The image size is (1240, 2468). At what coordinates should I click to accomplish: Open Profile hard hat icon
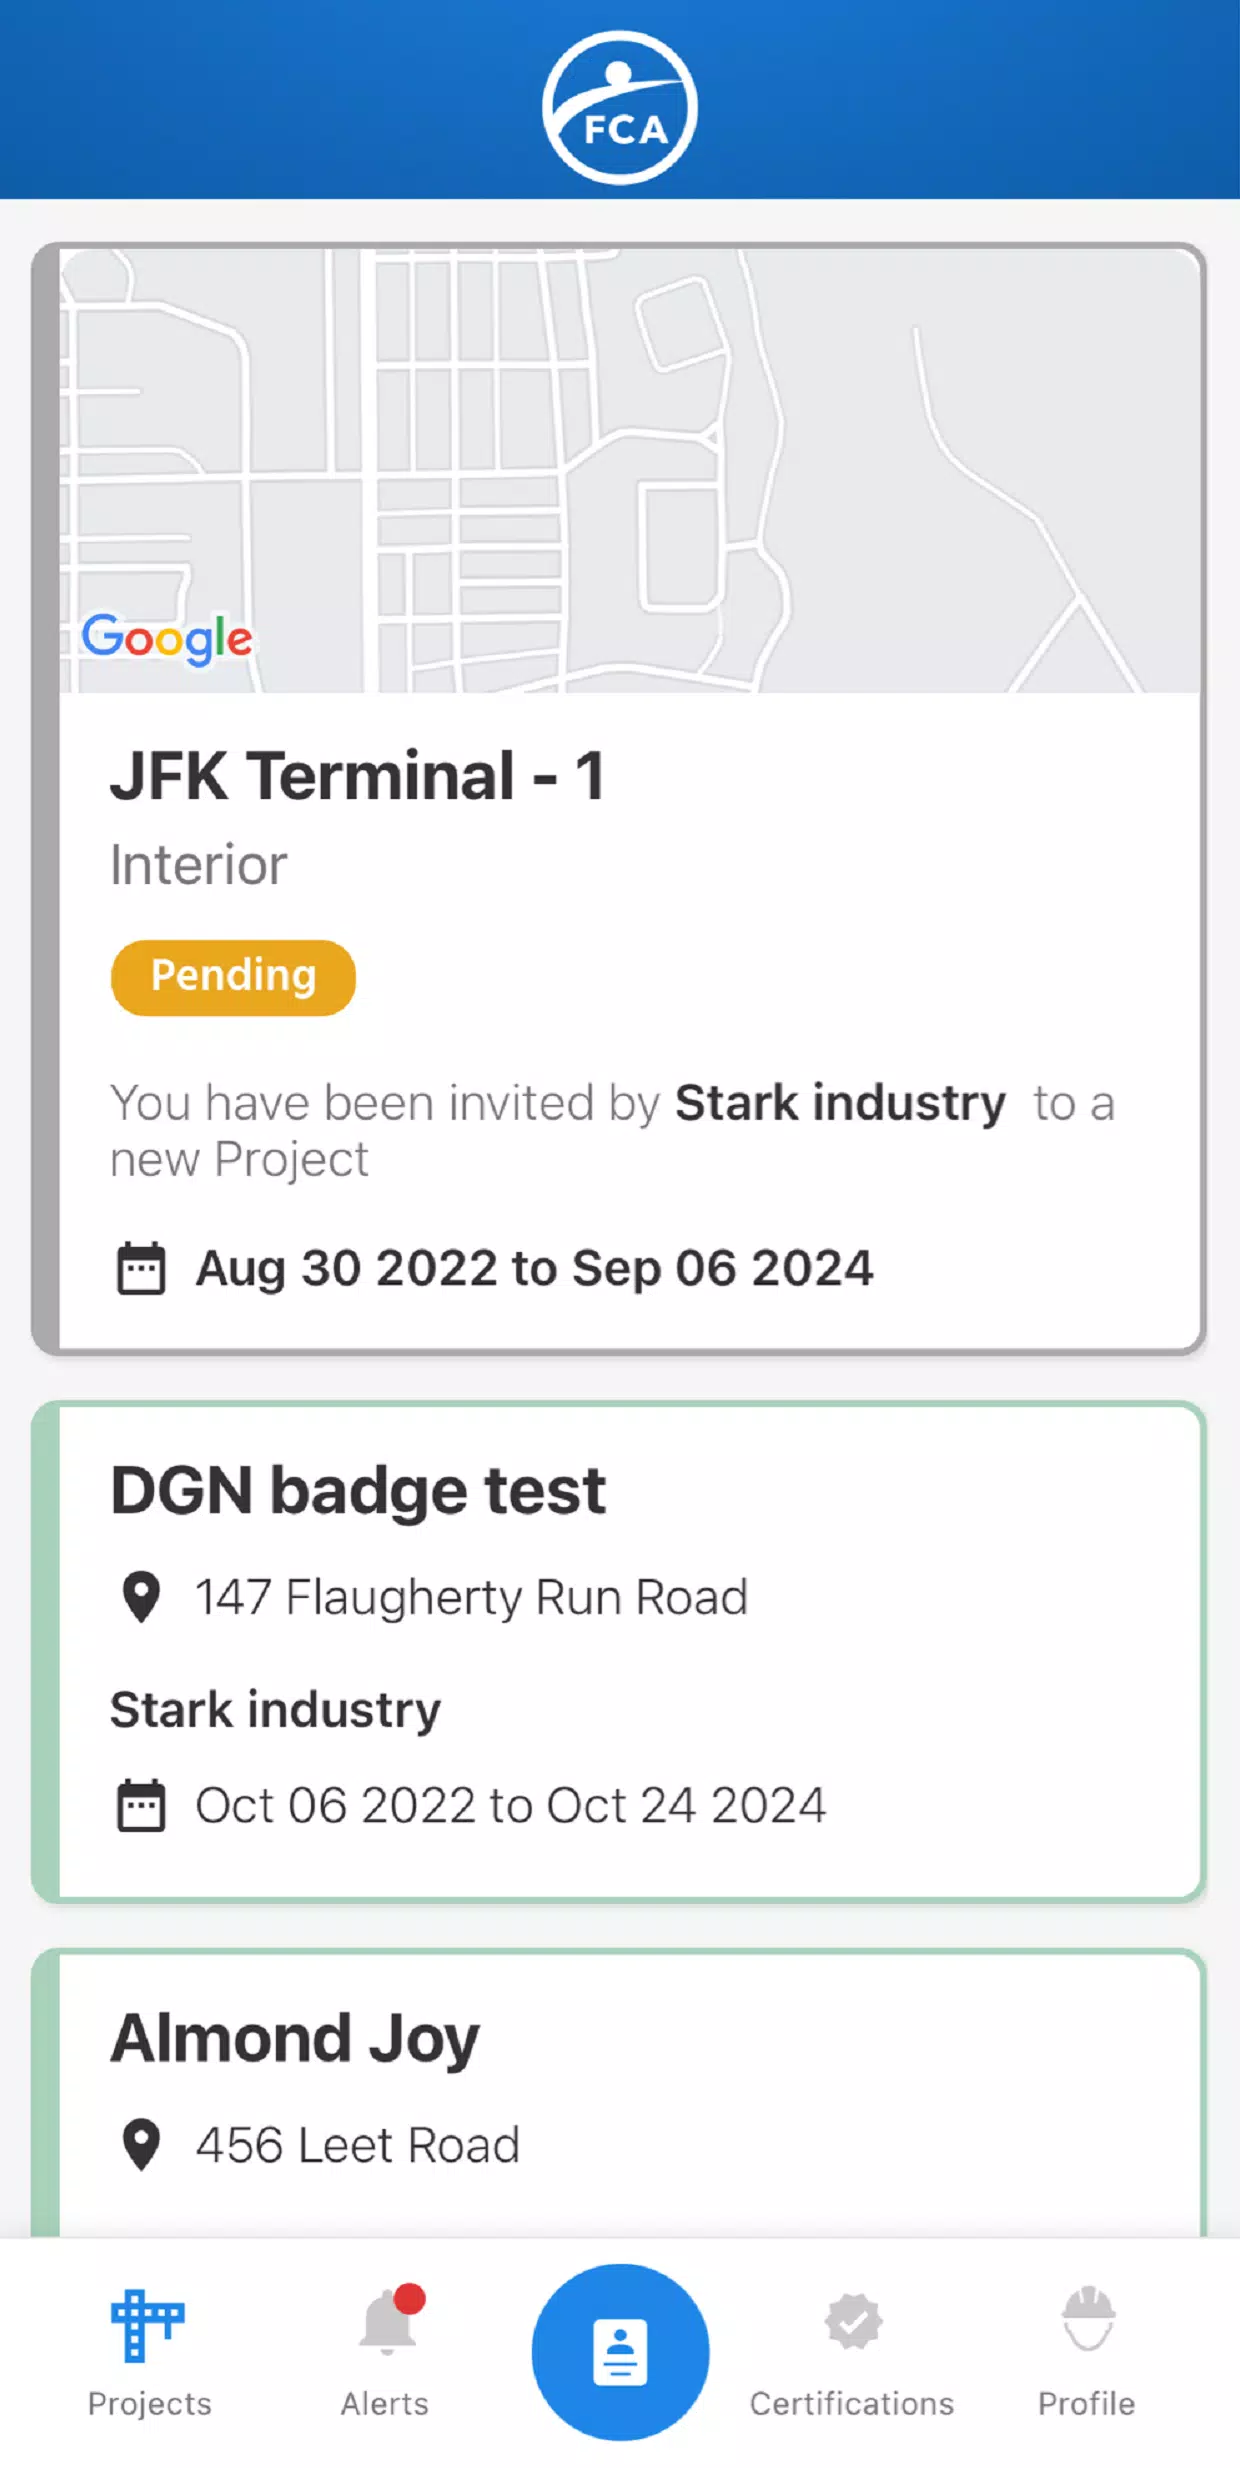(1087, 2318)
